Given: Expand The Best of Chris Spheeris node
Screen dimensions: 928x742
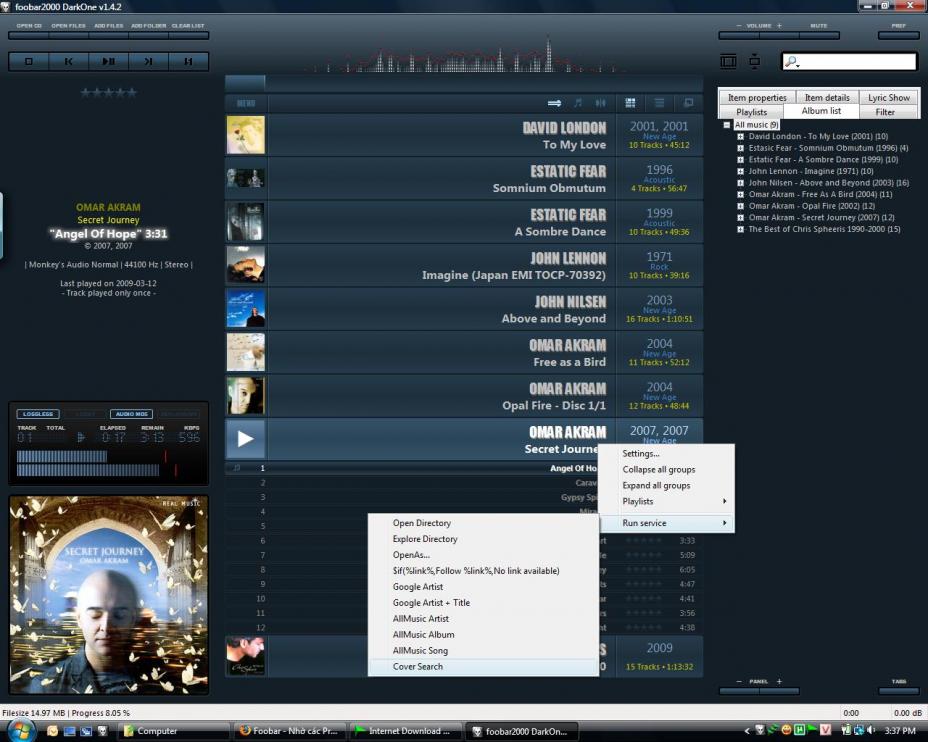Looking at the screenshot, I should pos(740,229).
